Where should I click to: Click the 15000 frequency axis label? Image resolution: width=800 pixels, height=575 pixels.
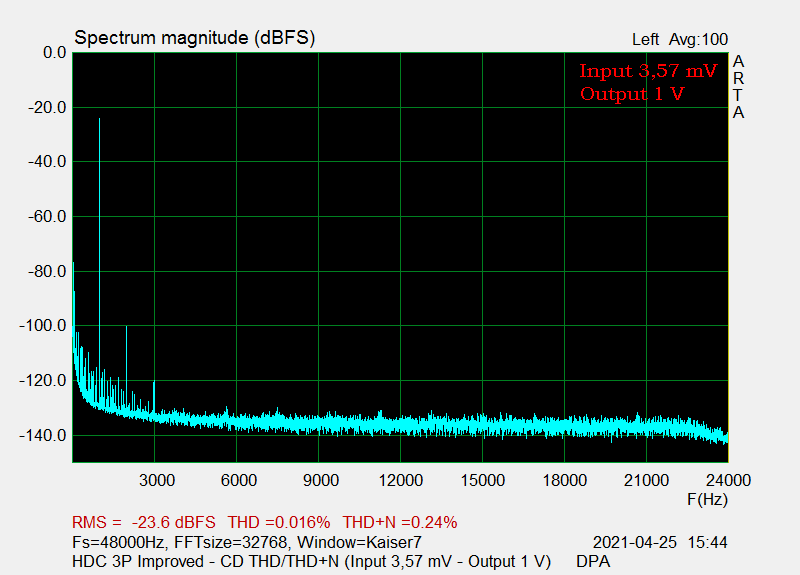point(483,480)
